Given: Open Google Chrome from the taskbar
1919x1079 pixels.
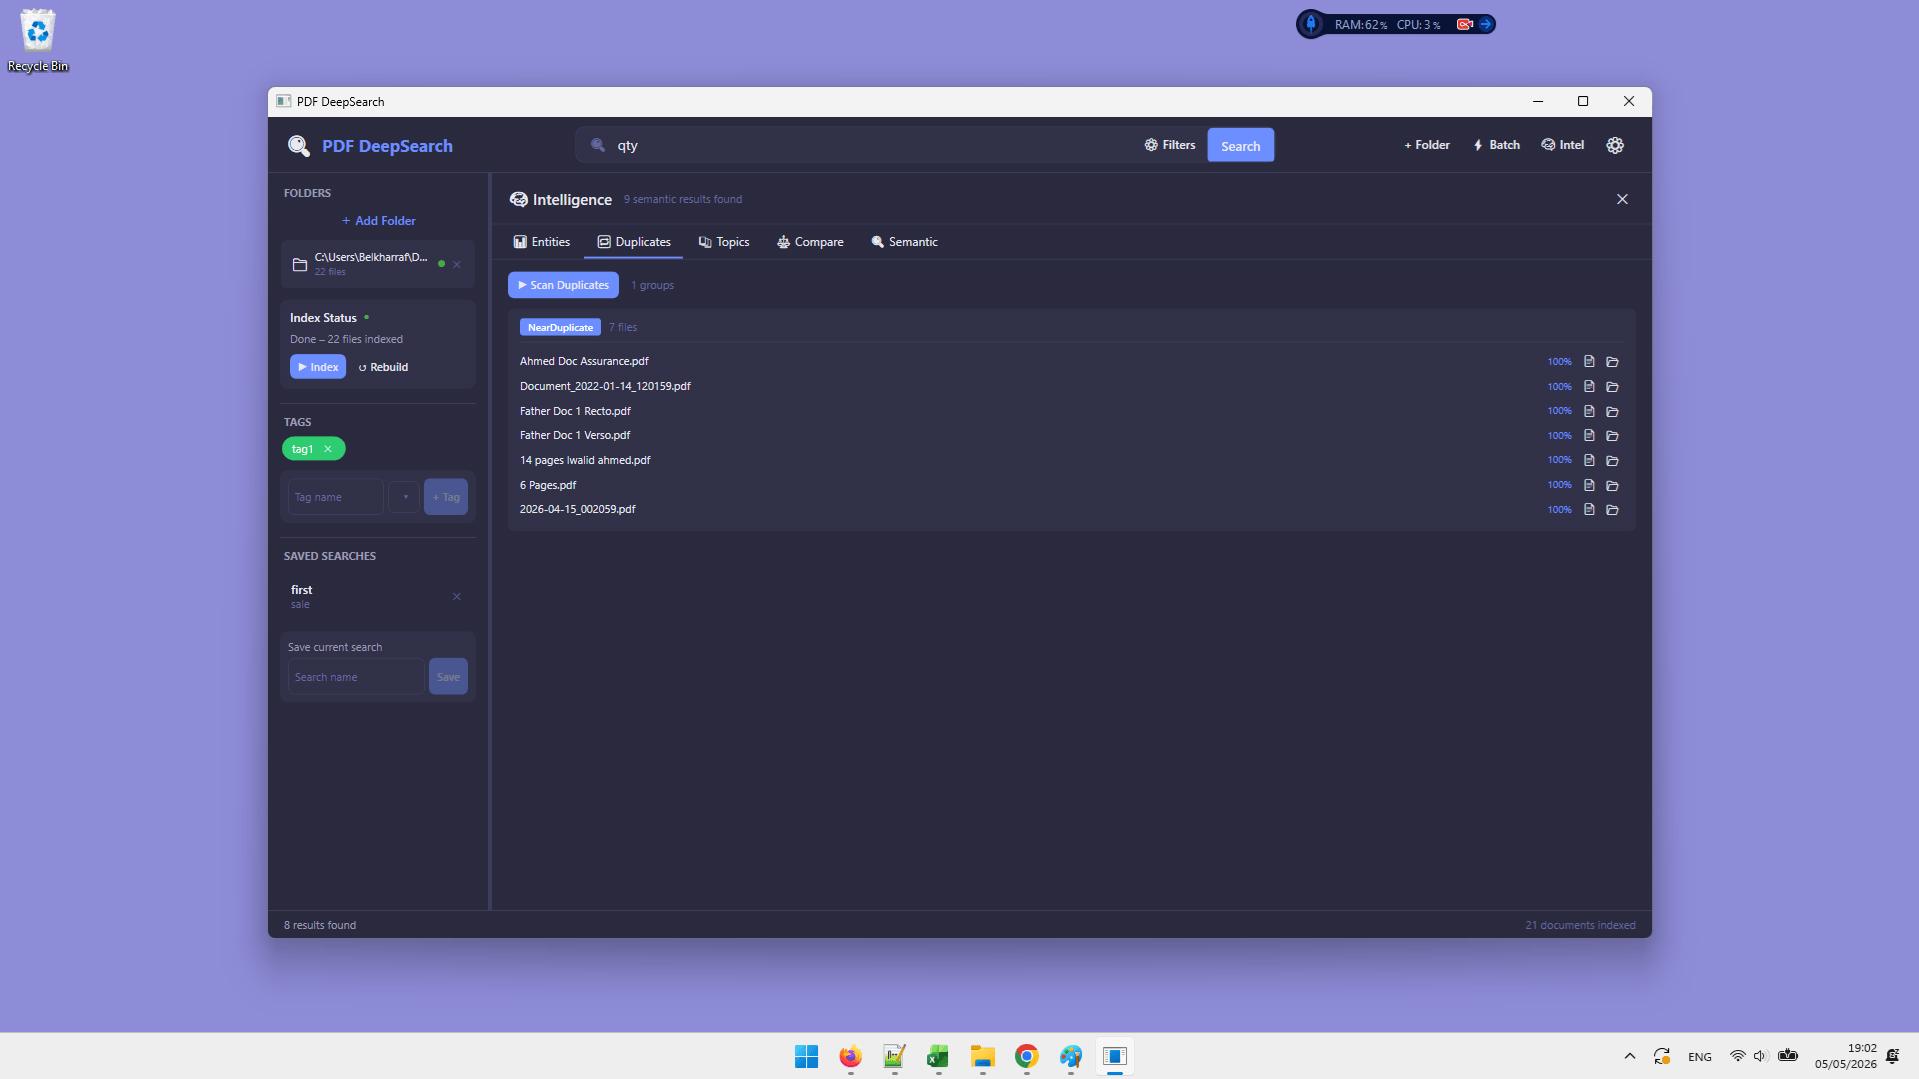Looking at the screenshot, I should pyautogui.click(x=1026, y=1056).
